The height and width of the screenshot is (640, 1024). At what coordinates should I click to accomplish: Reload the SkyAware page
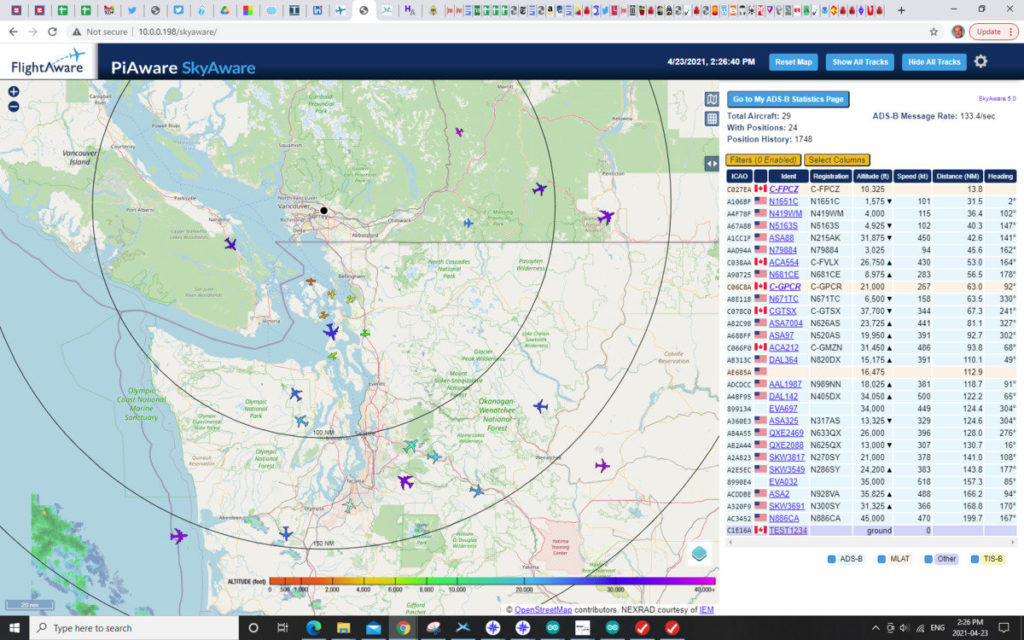tap(52, 31)
